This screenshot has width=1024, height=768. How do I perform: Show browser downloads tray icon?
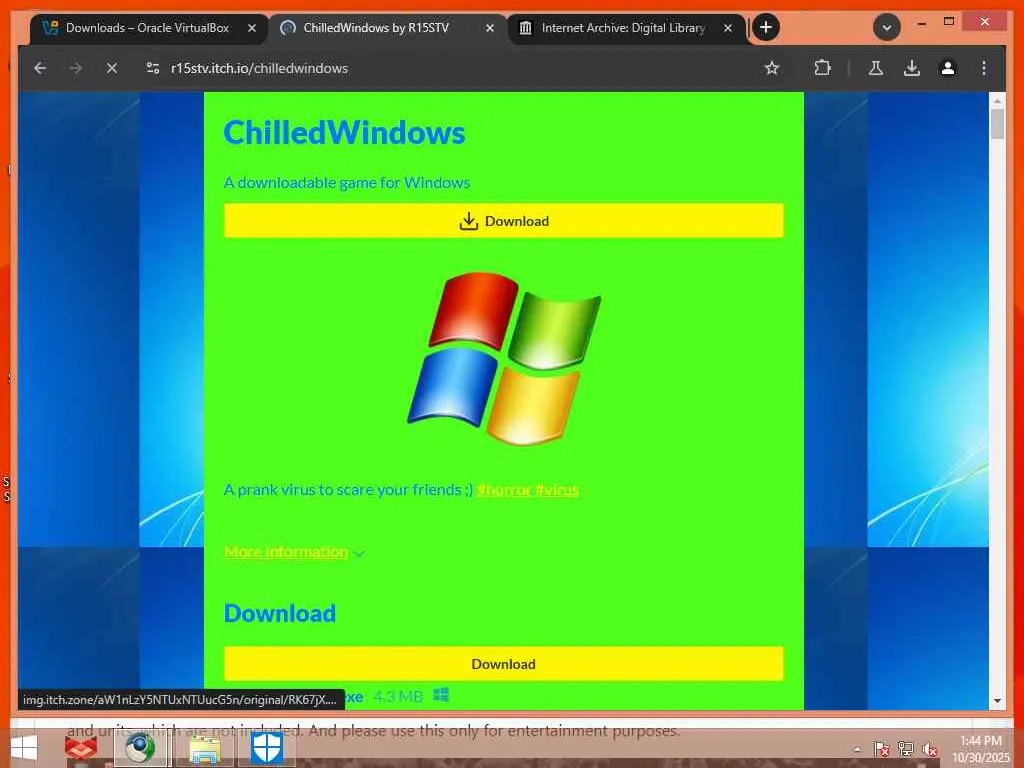pos(912,68)
